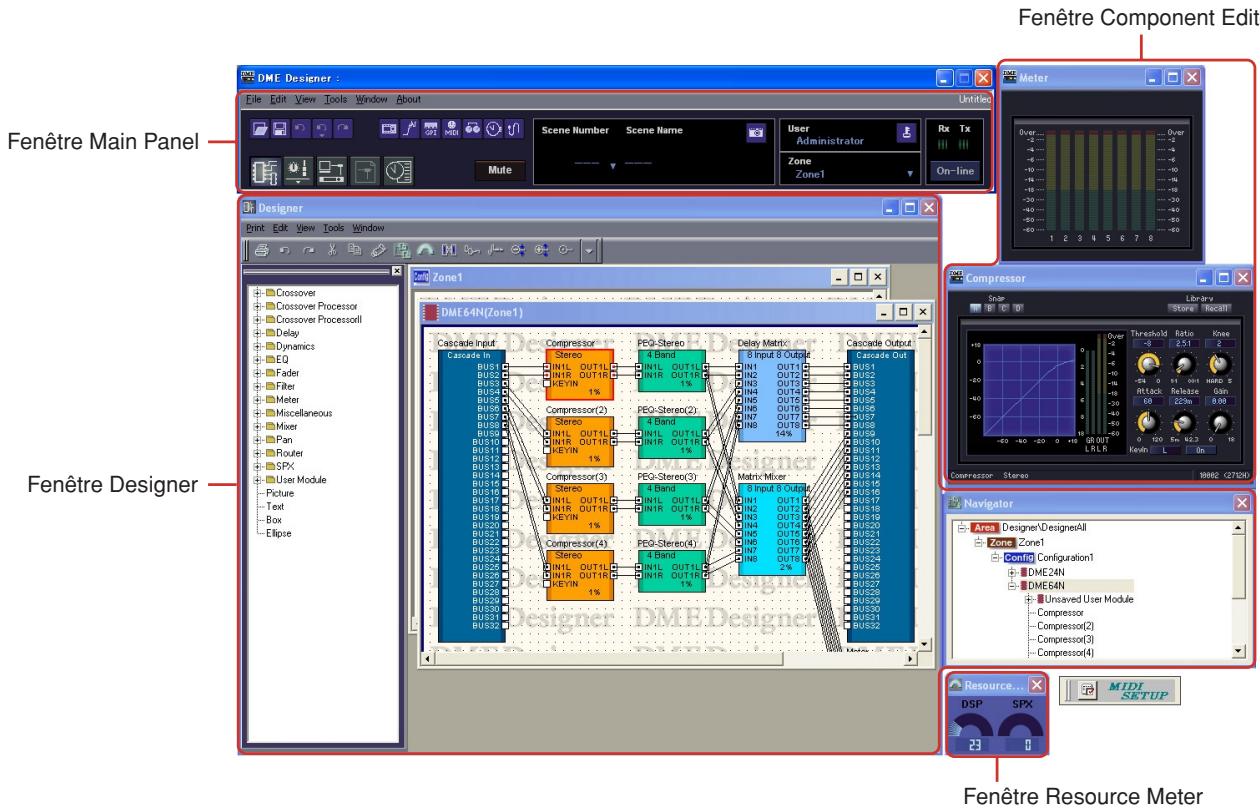The width and height of the screenshot is (1260, 812).
Task: Open the Designer window icon in Main Panel bottom row
Action: click(x=266, y=170)
